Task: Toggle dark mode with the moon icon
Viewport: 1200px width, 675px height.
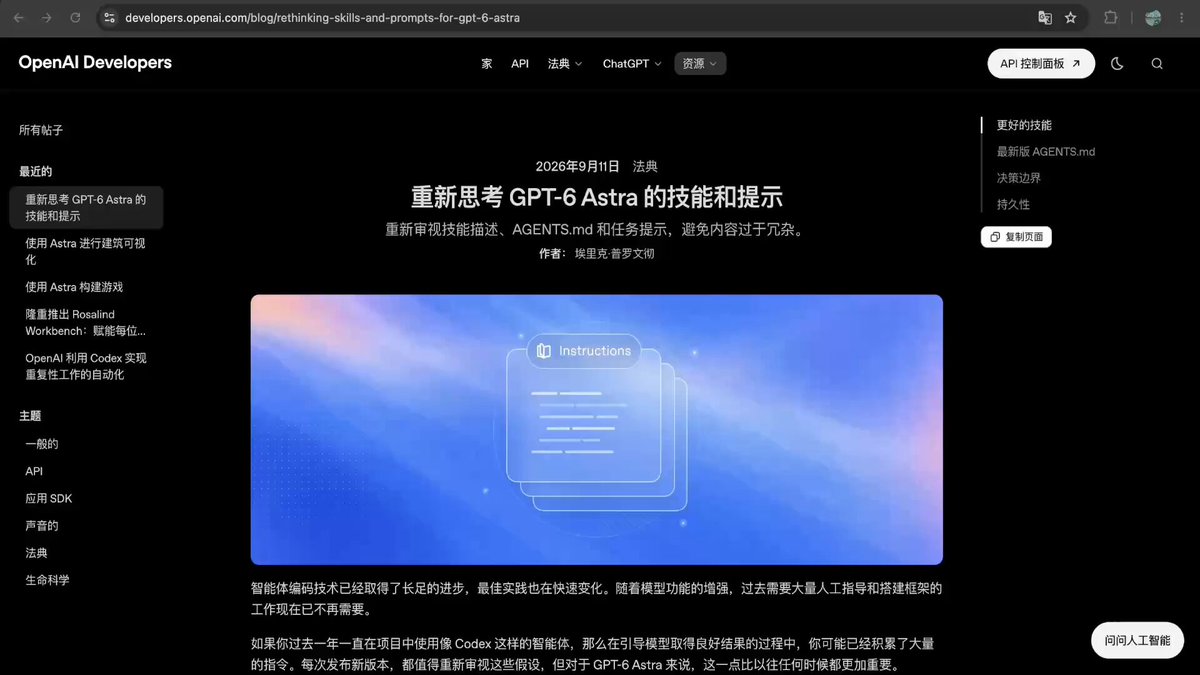Action: (x=1117, y=63)
